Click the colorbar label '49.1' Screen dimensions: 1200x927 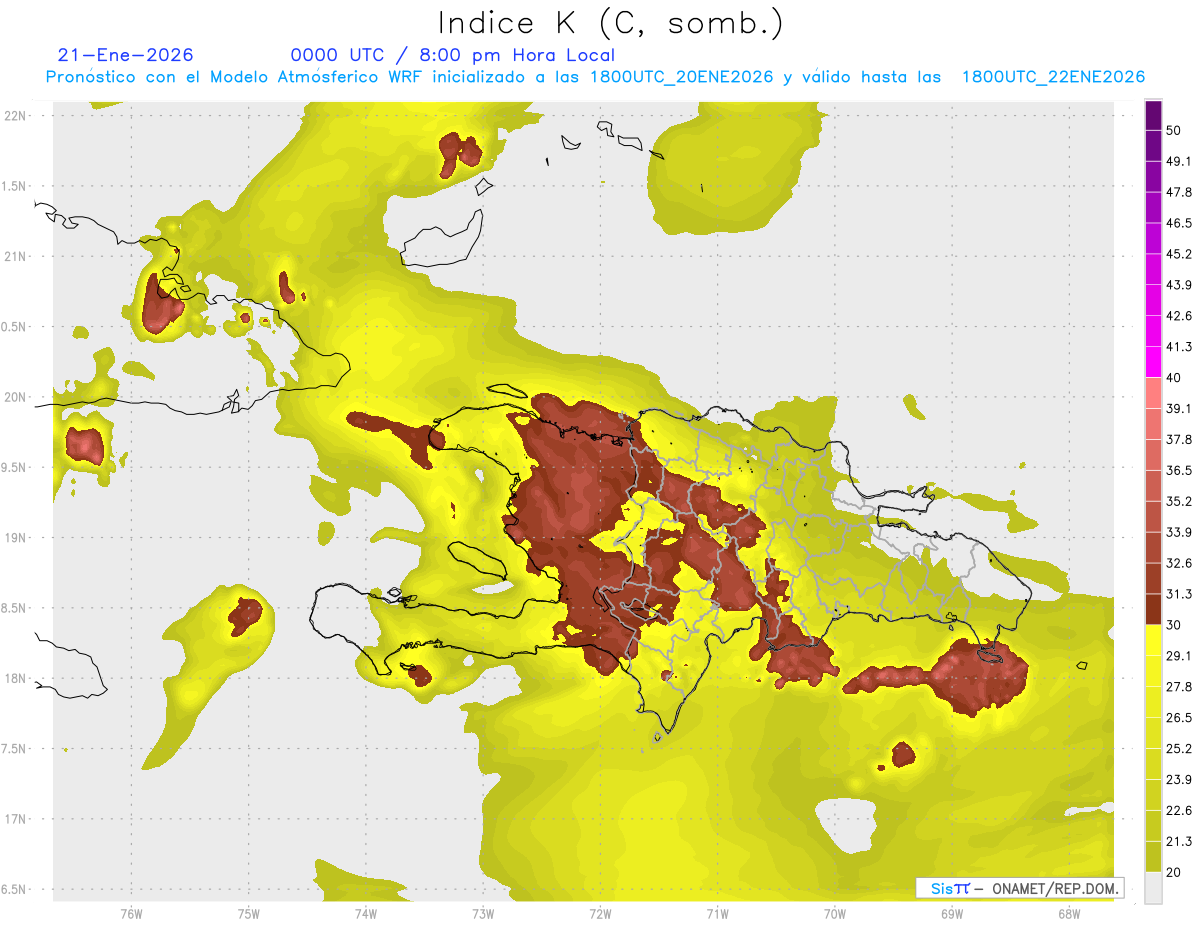(x=1178, y=161)
